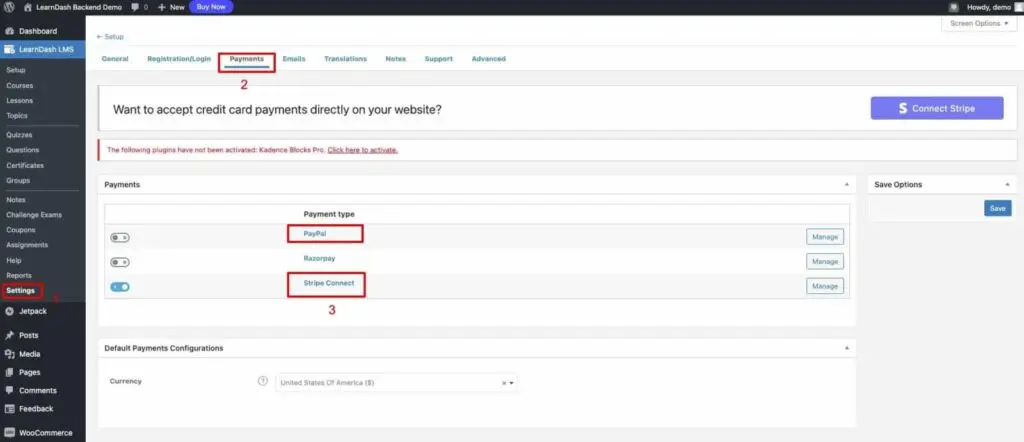
Task: Open Reports in the sidebar
Action: (x=19, y=275)
